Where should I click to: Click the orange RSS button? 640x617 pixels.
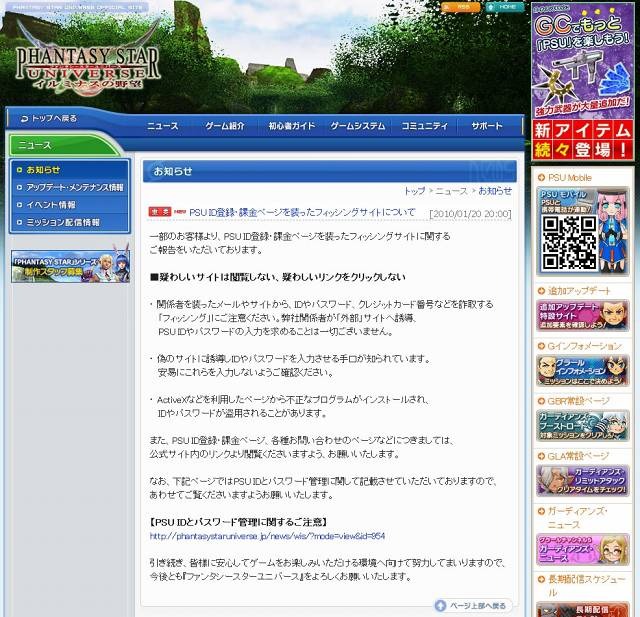[x=461, y=7]
